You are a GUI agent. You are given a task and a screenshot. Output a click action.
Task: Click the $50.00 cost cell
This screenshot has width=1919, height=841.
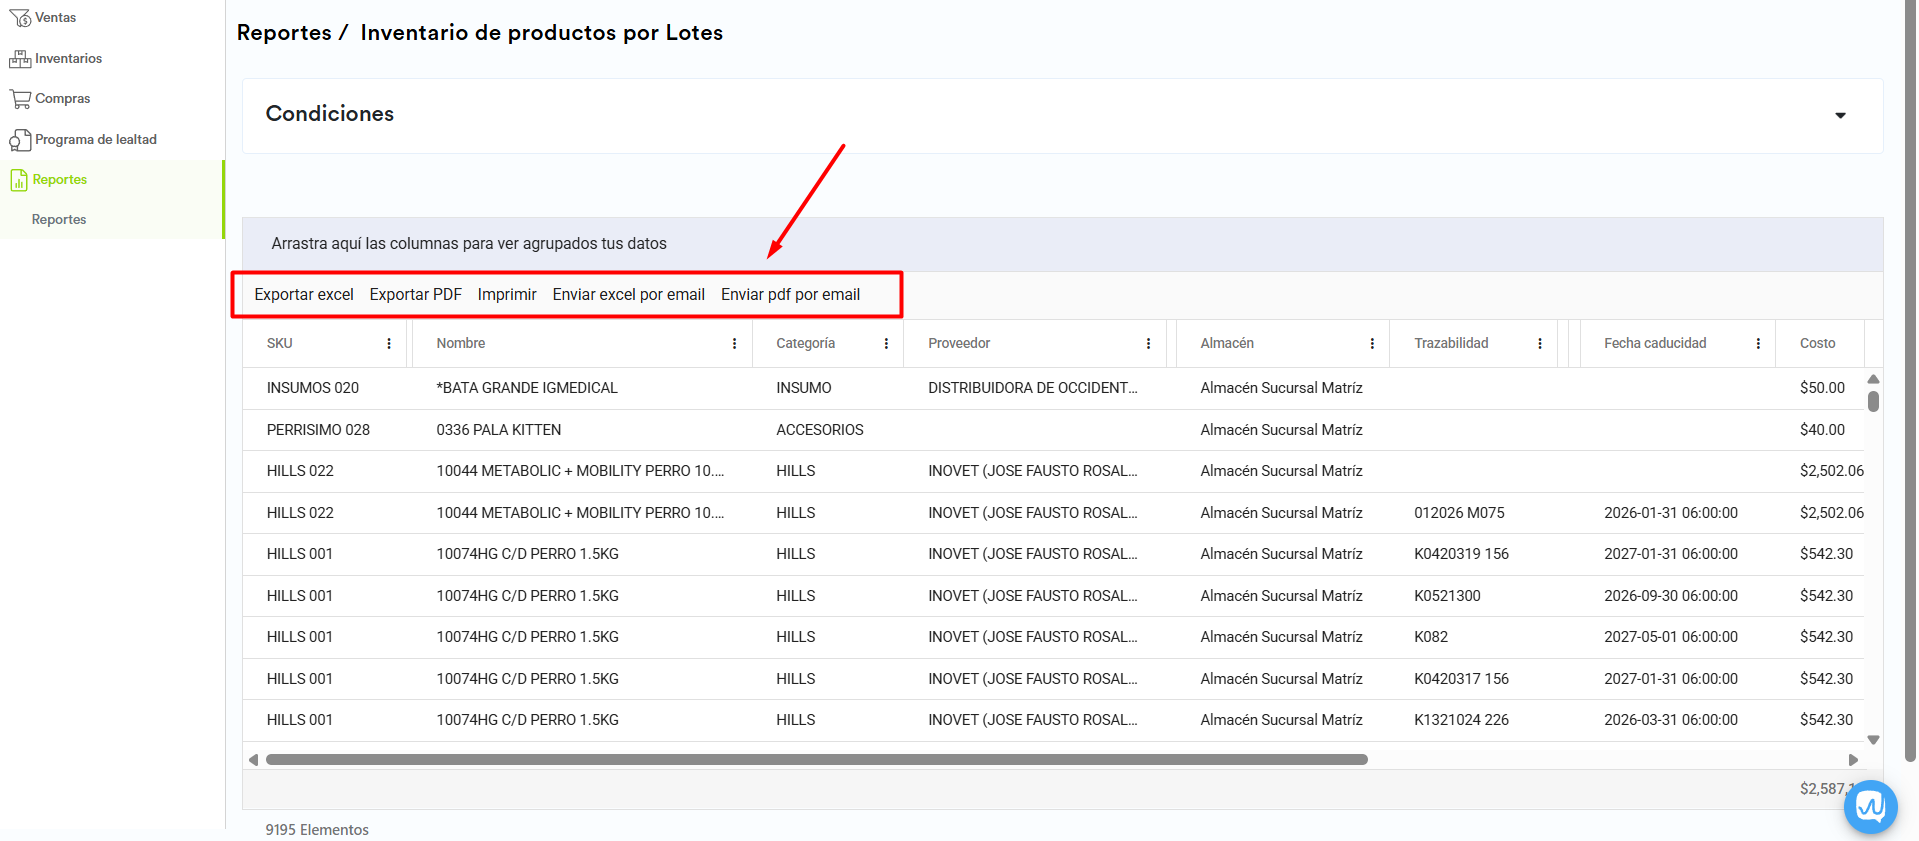click(1822, 388)
